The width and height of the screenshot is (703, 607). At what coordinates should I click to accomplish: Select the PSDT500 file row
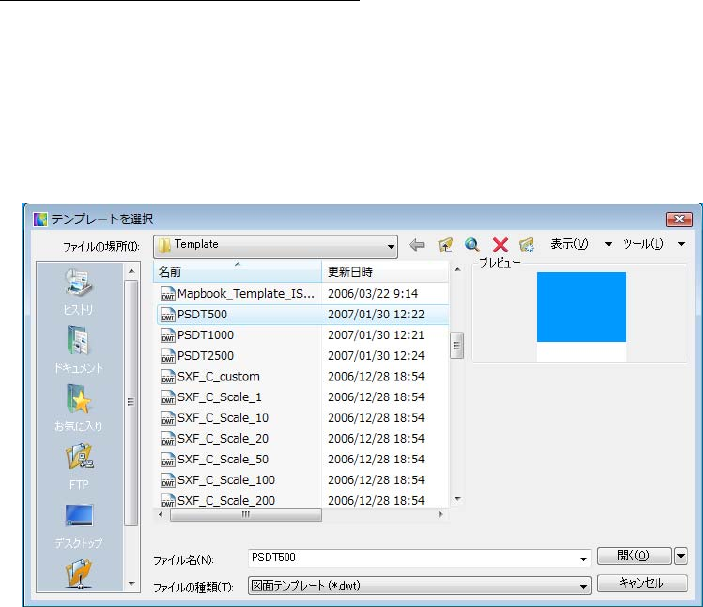(x=303, y=314)
